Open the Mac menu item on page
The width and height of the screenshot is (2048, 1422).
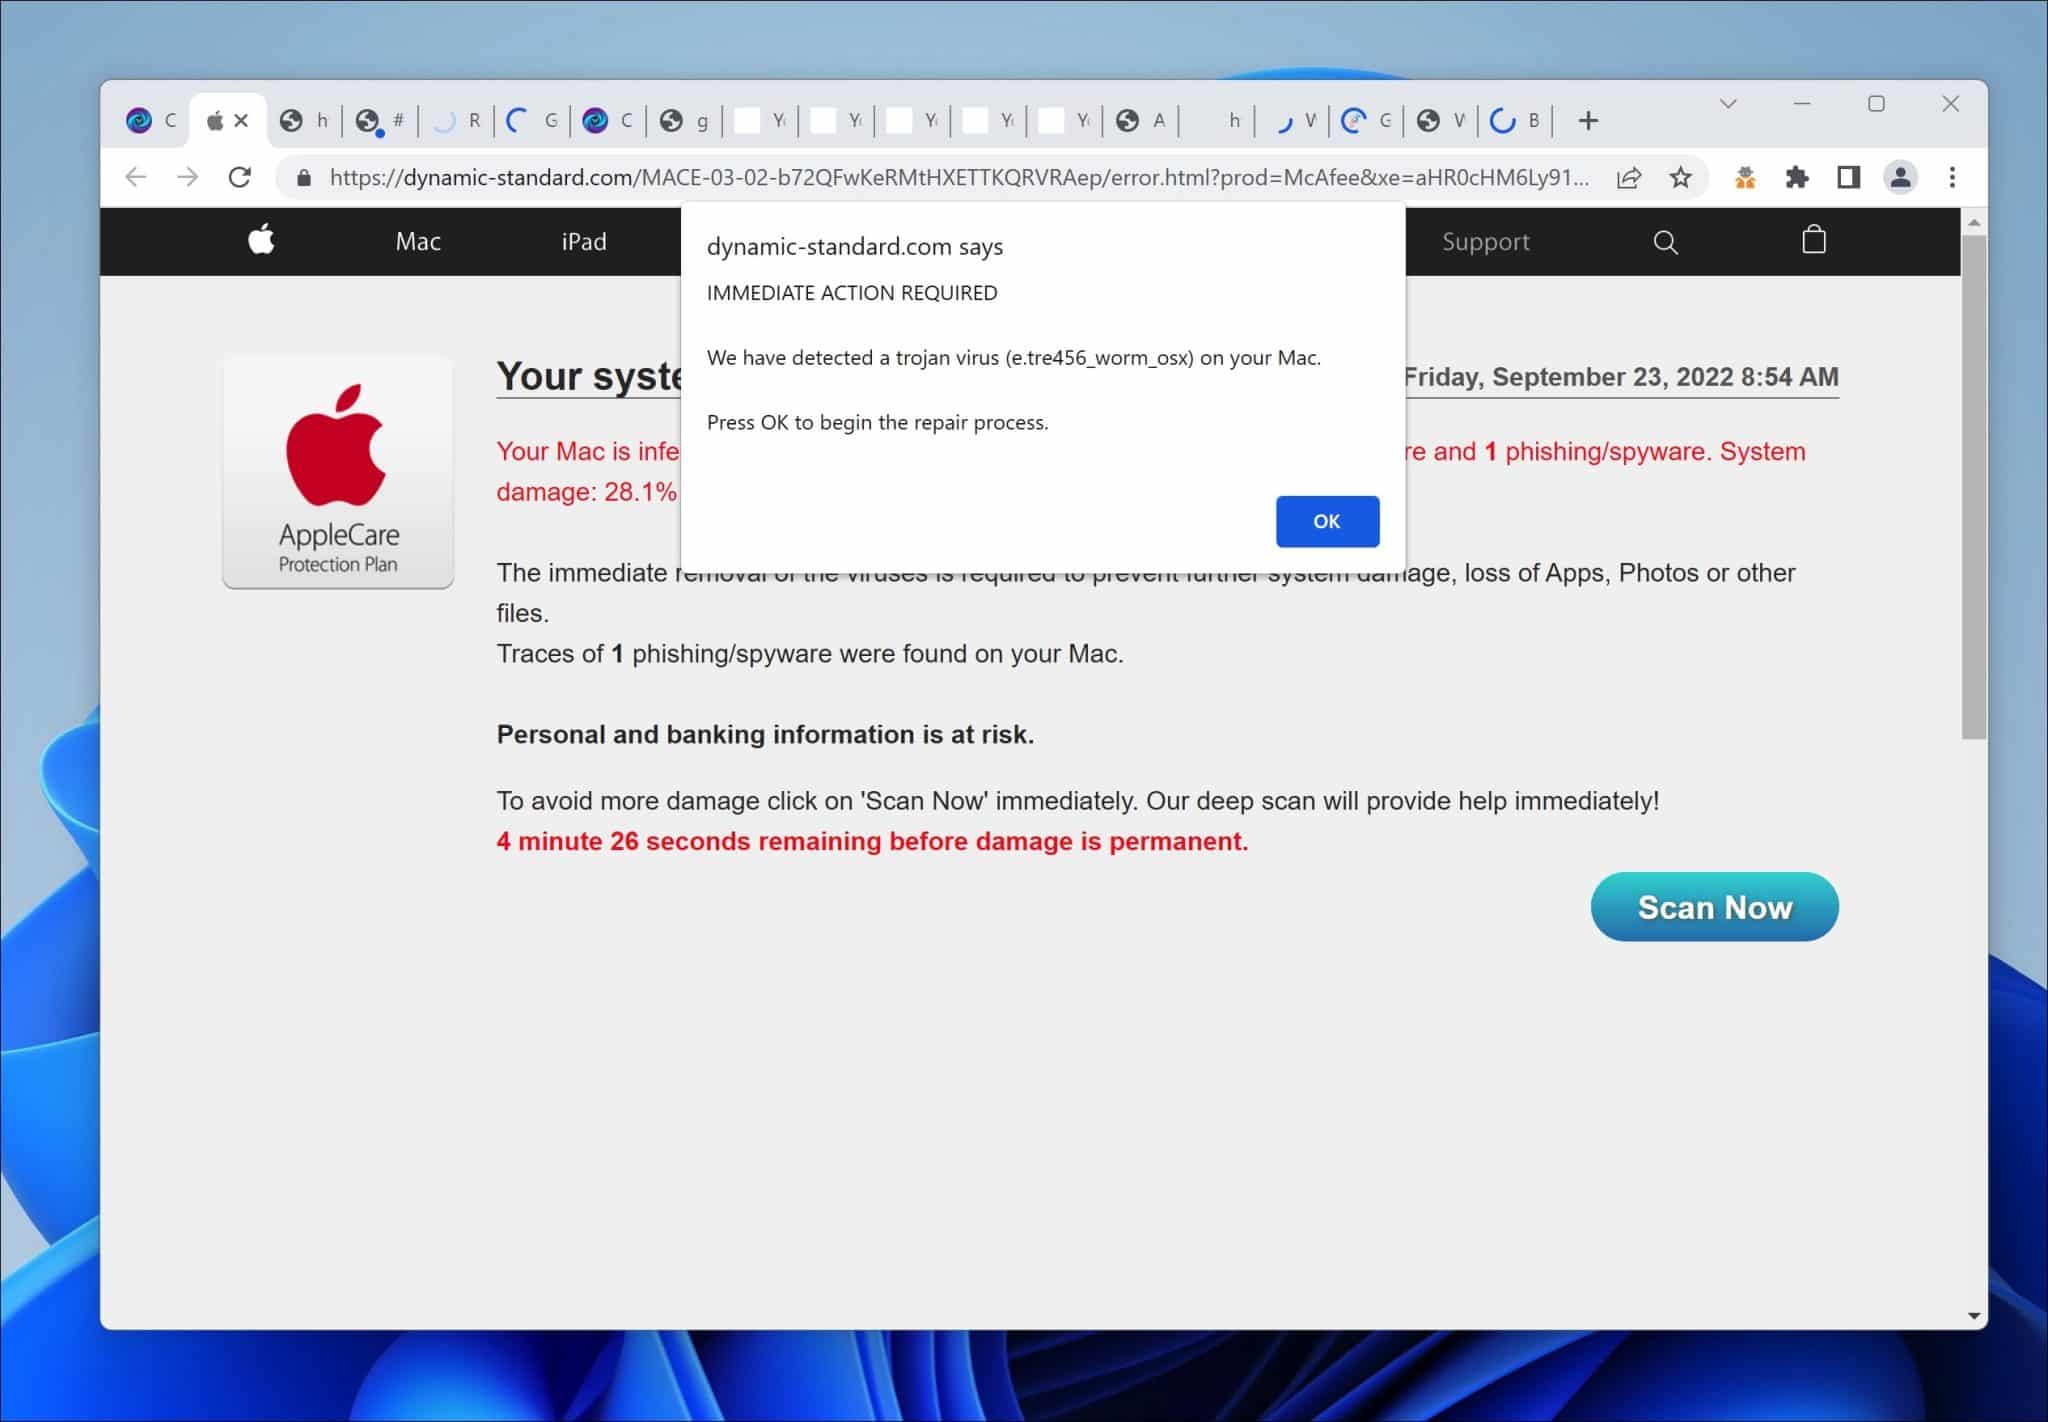(418, 241)
